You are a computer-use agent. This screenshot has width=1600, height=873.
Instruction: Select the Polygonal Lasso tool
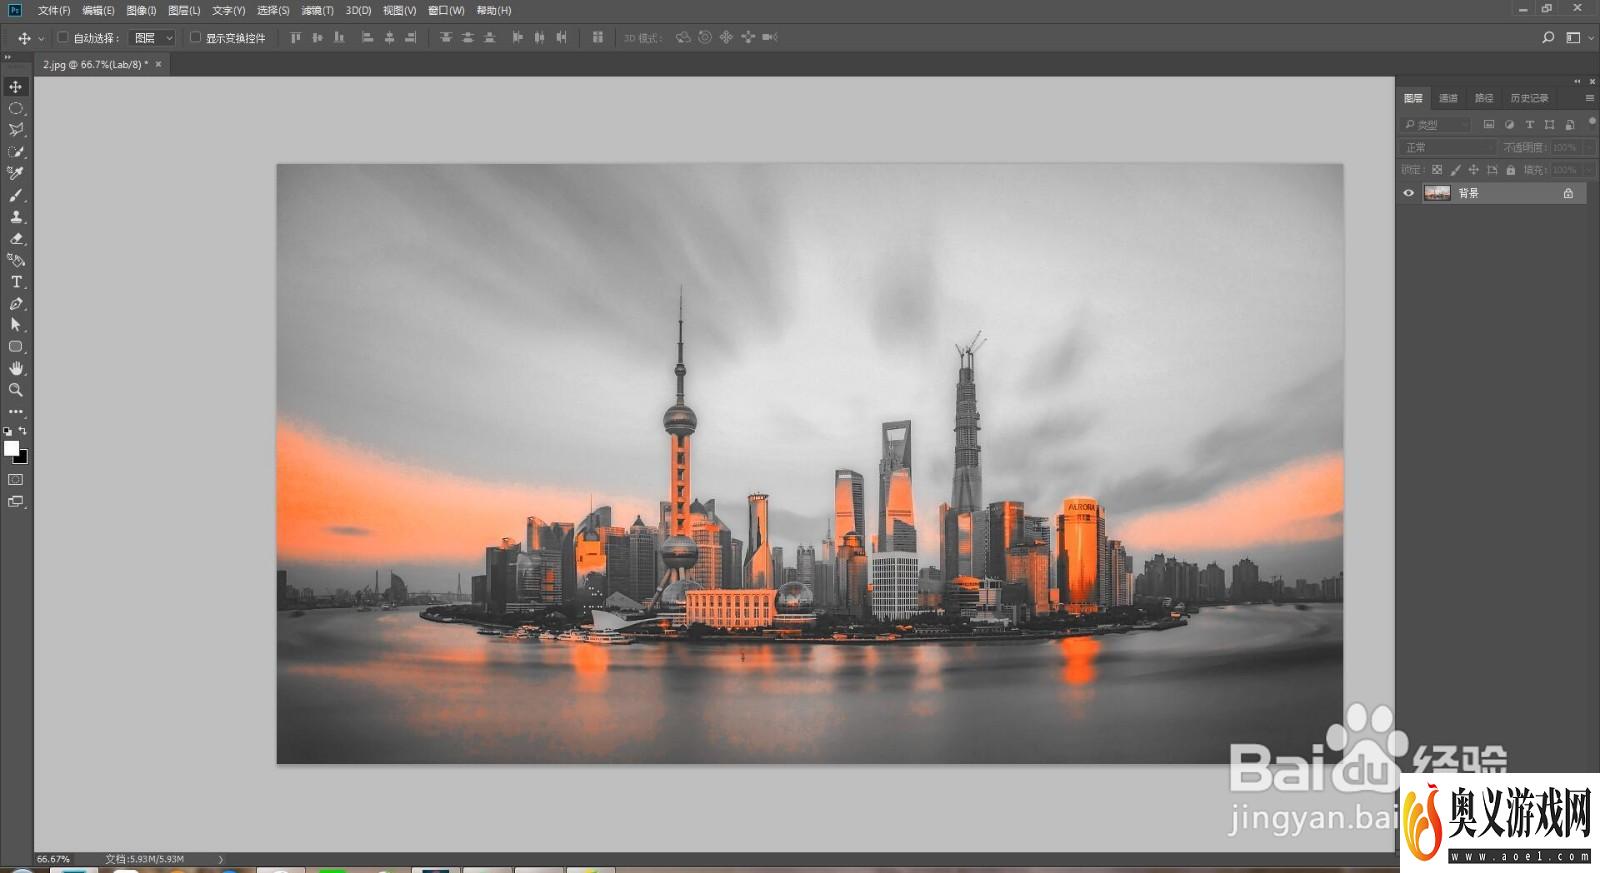pos(16,130)
